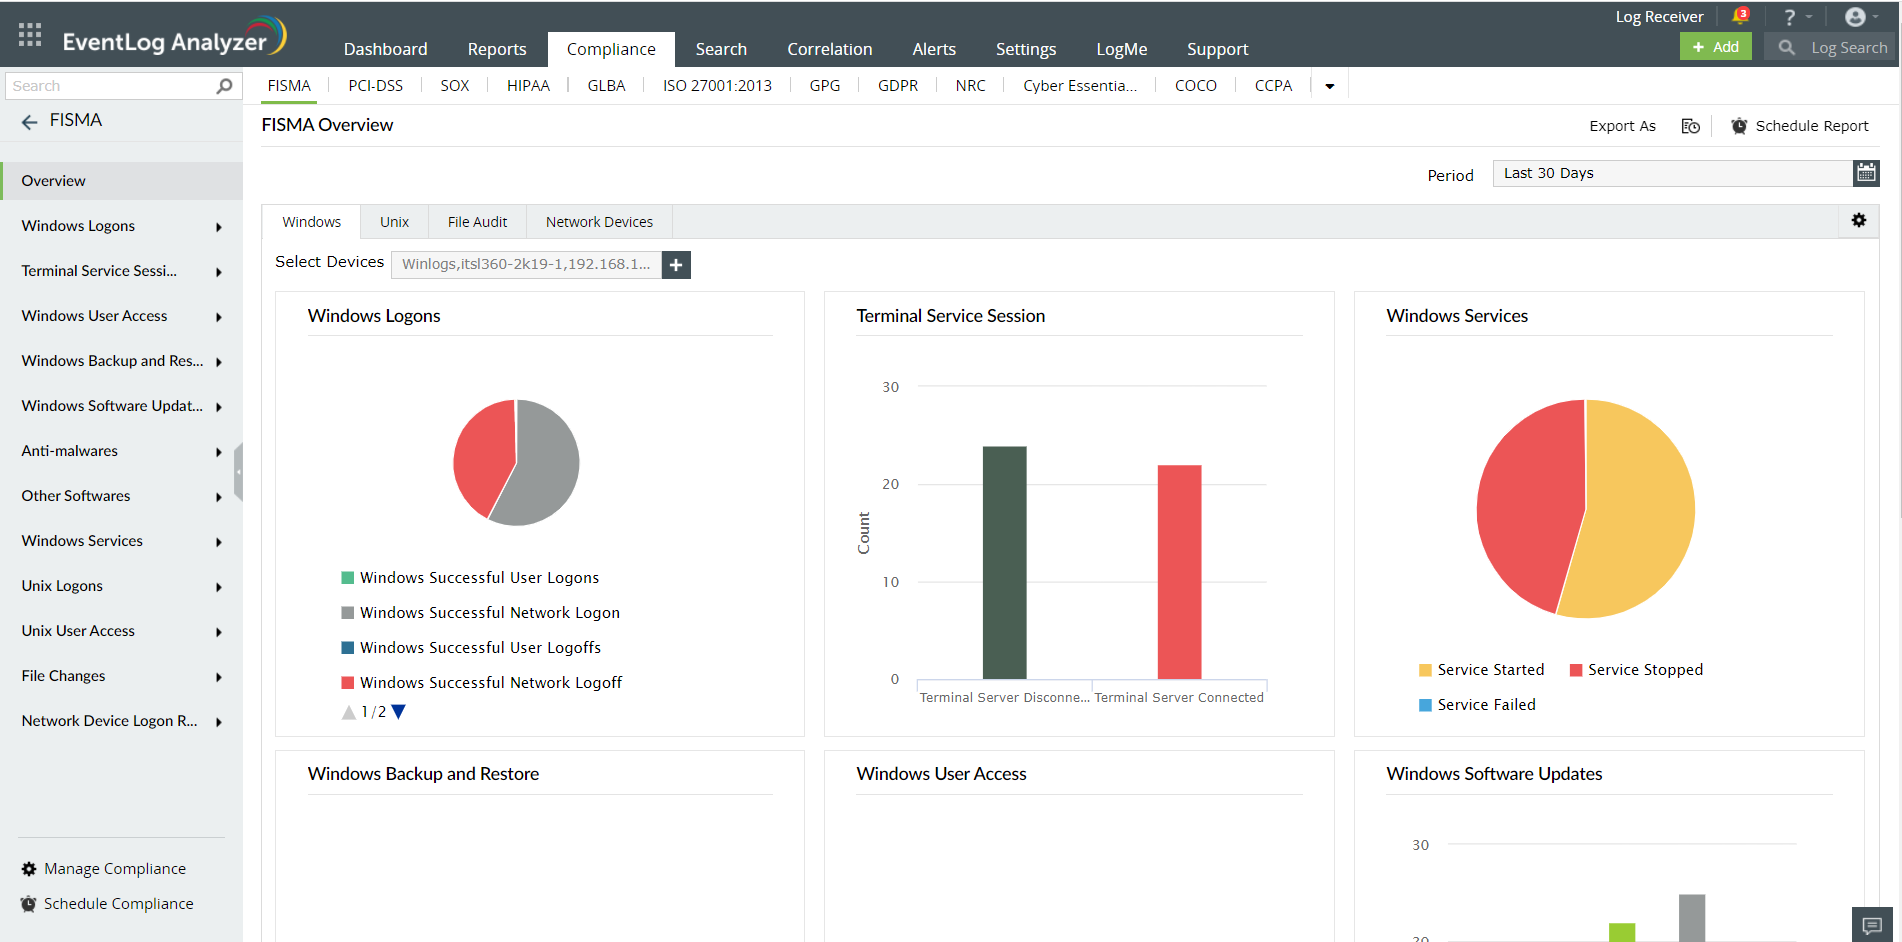Expand the Windows Logons sidebar item
Viewport: 1902px width, 942px height.
[x=218, y=227]
